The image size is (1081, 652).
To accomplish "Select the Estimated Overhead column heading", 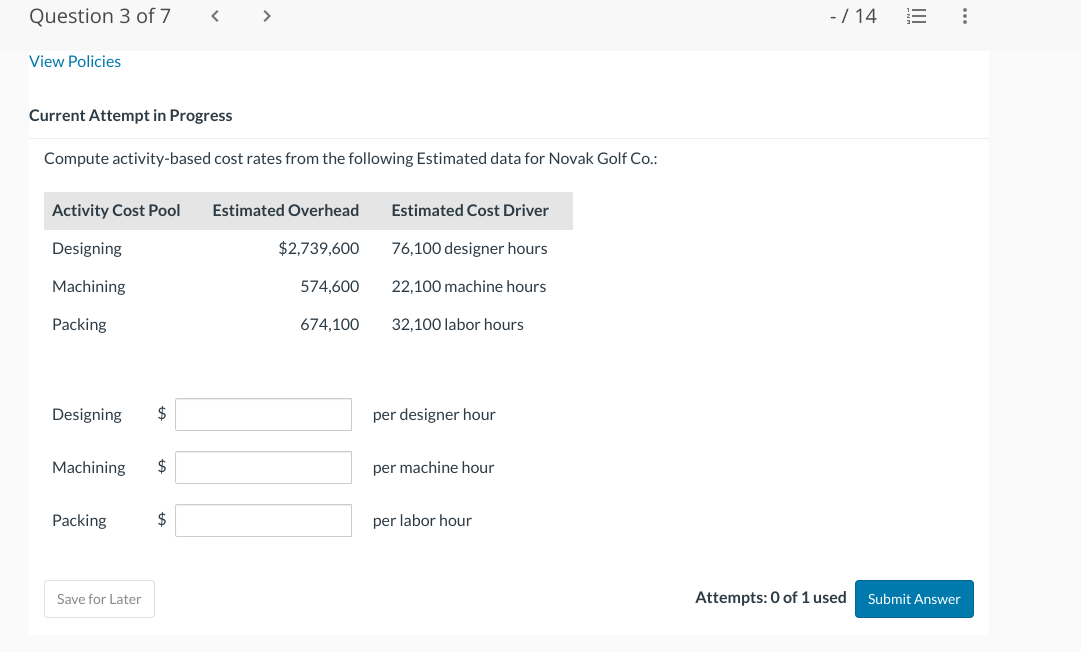I will point(285,210).
